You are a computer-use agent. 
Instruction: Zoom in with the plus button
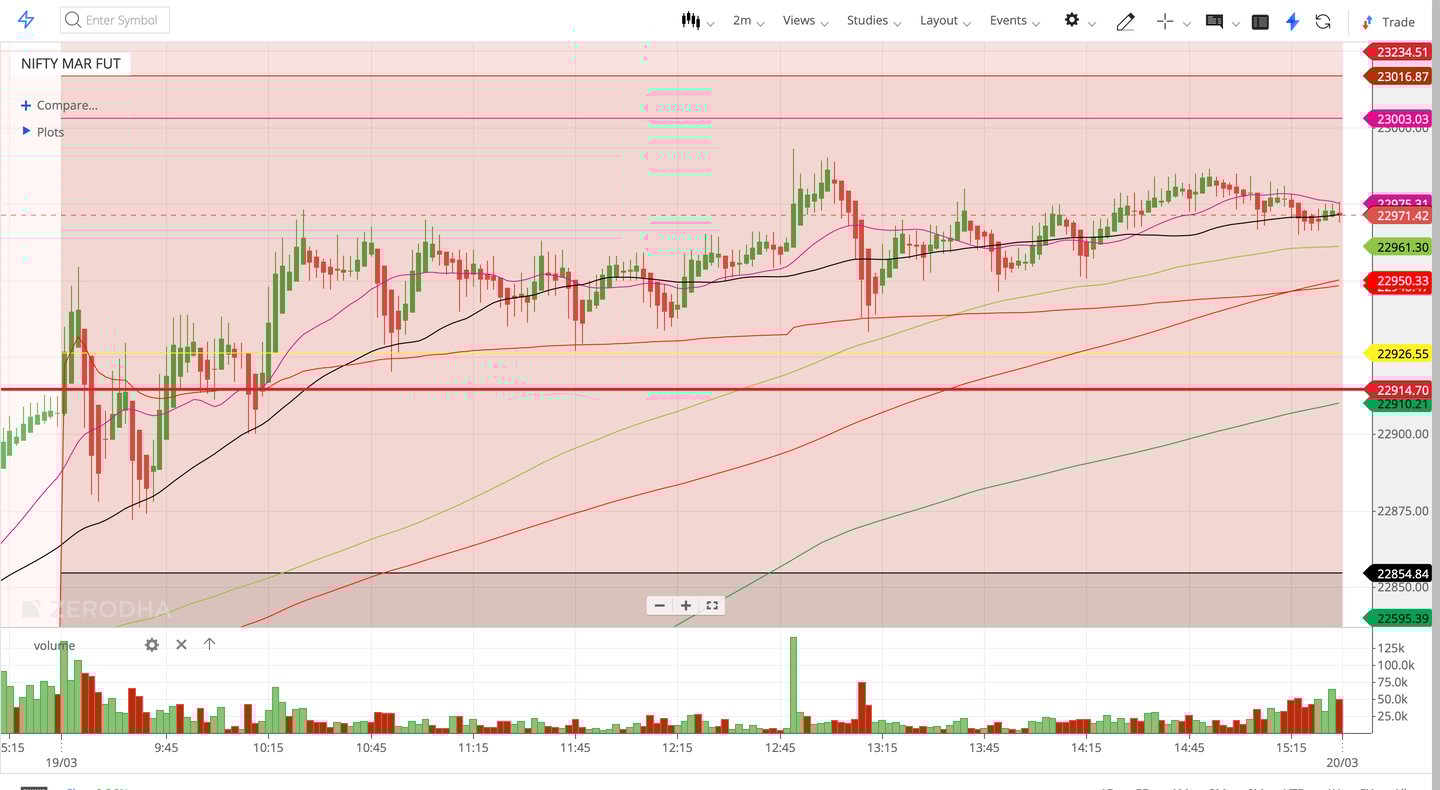(686, 605)
